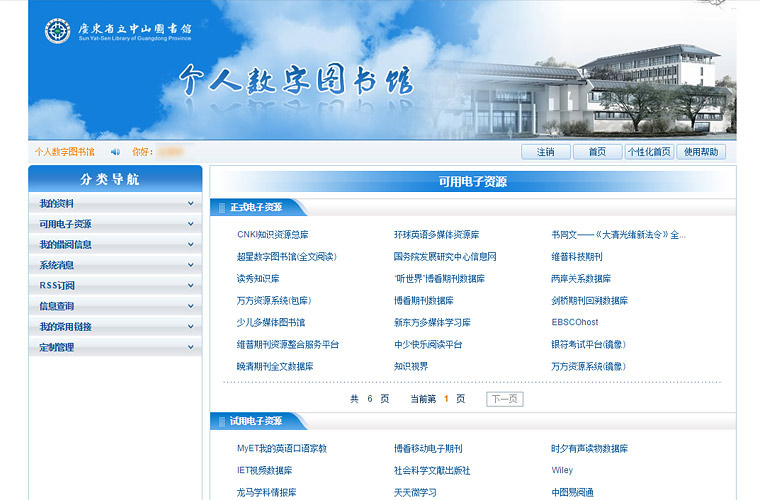Open 时夕有声读物数据库 link
Image resolution: width=760 pixels, height=500 pixels.
point(589,449)
